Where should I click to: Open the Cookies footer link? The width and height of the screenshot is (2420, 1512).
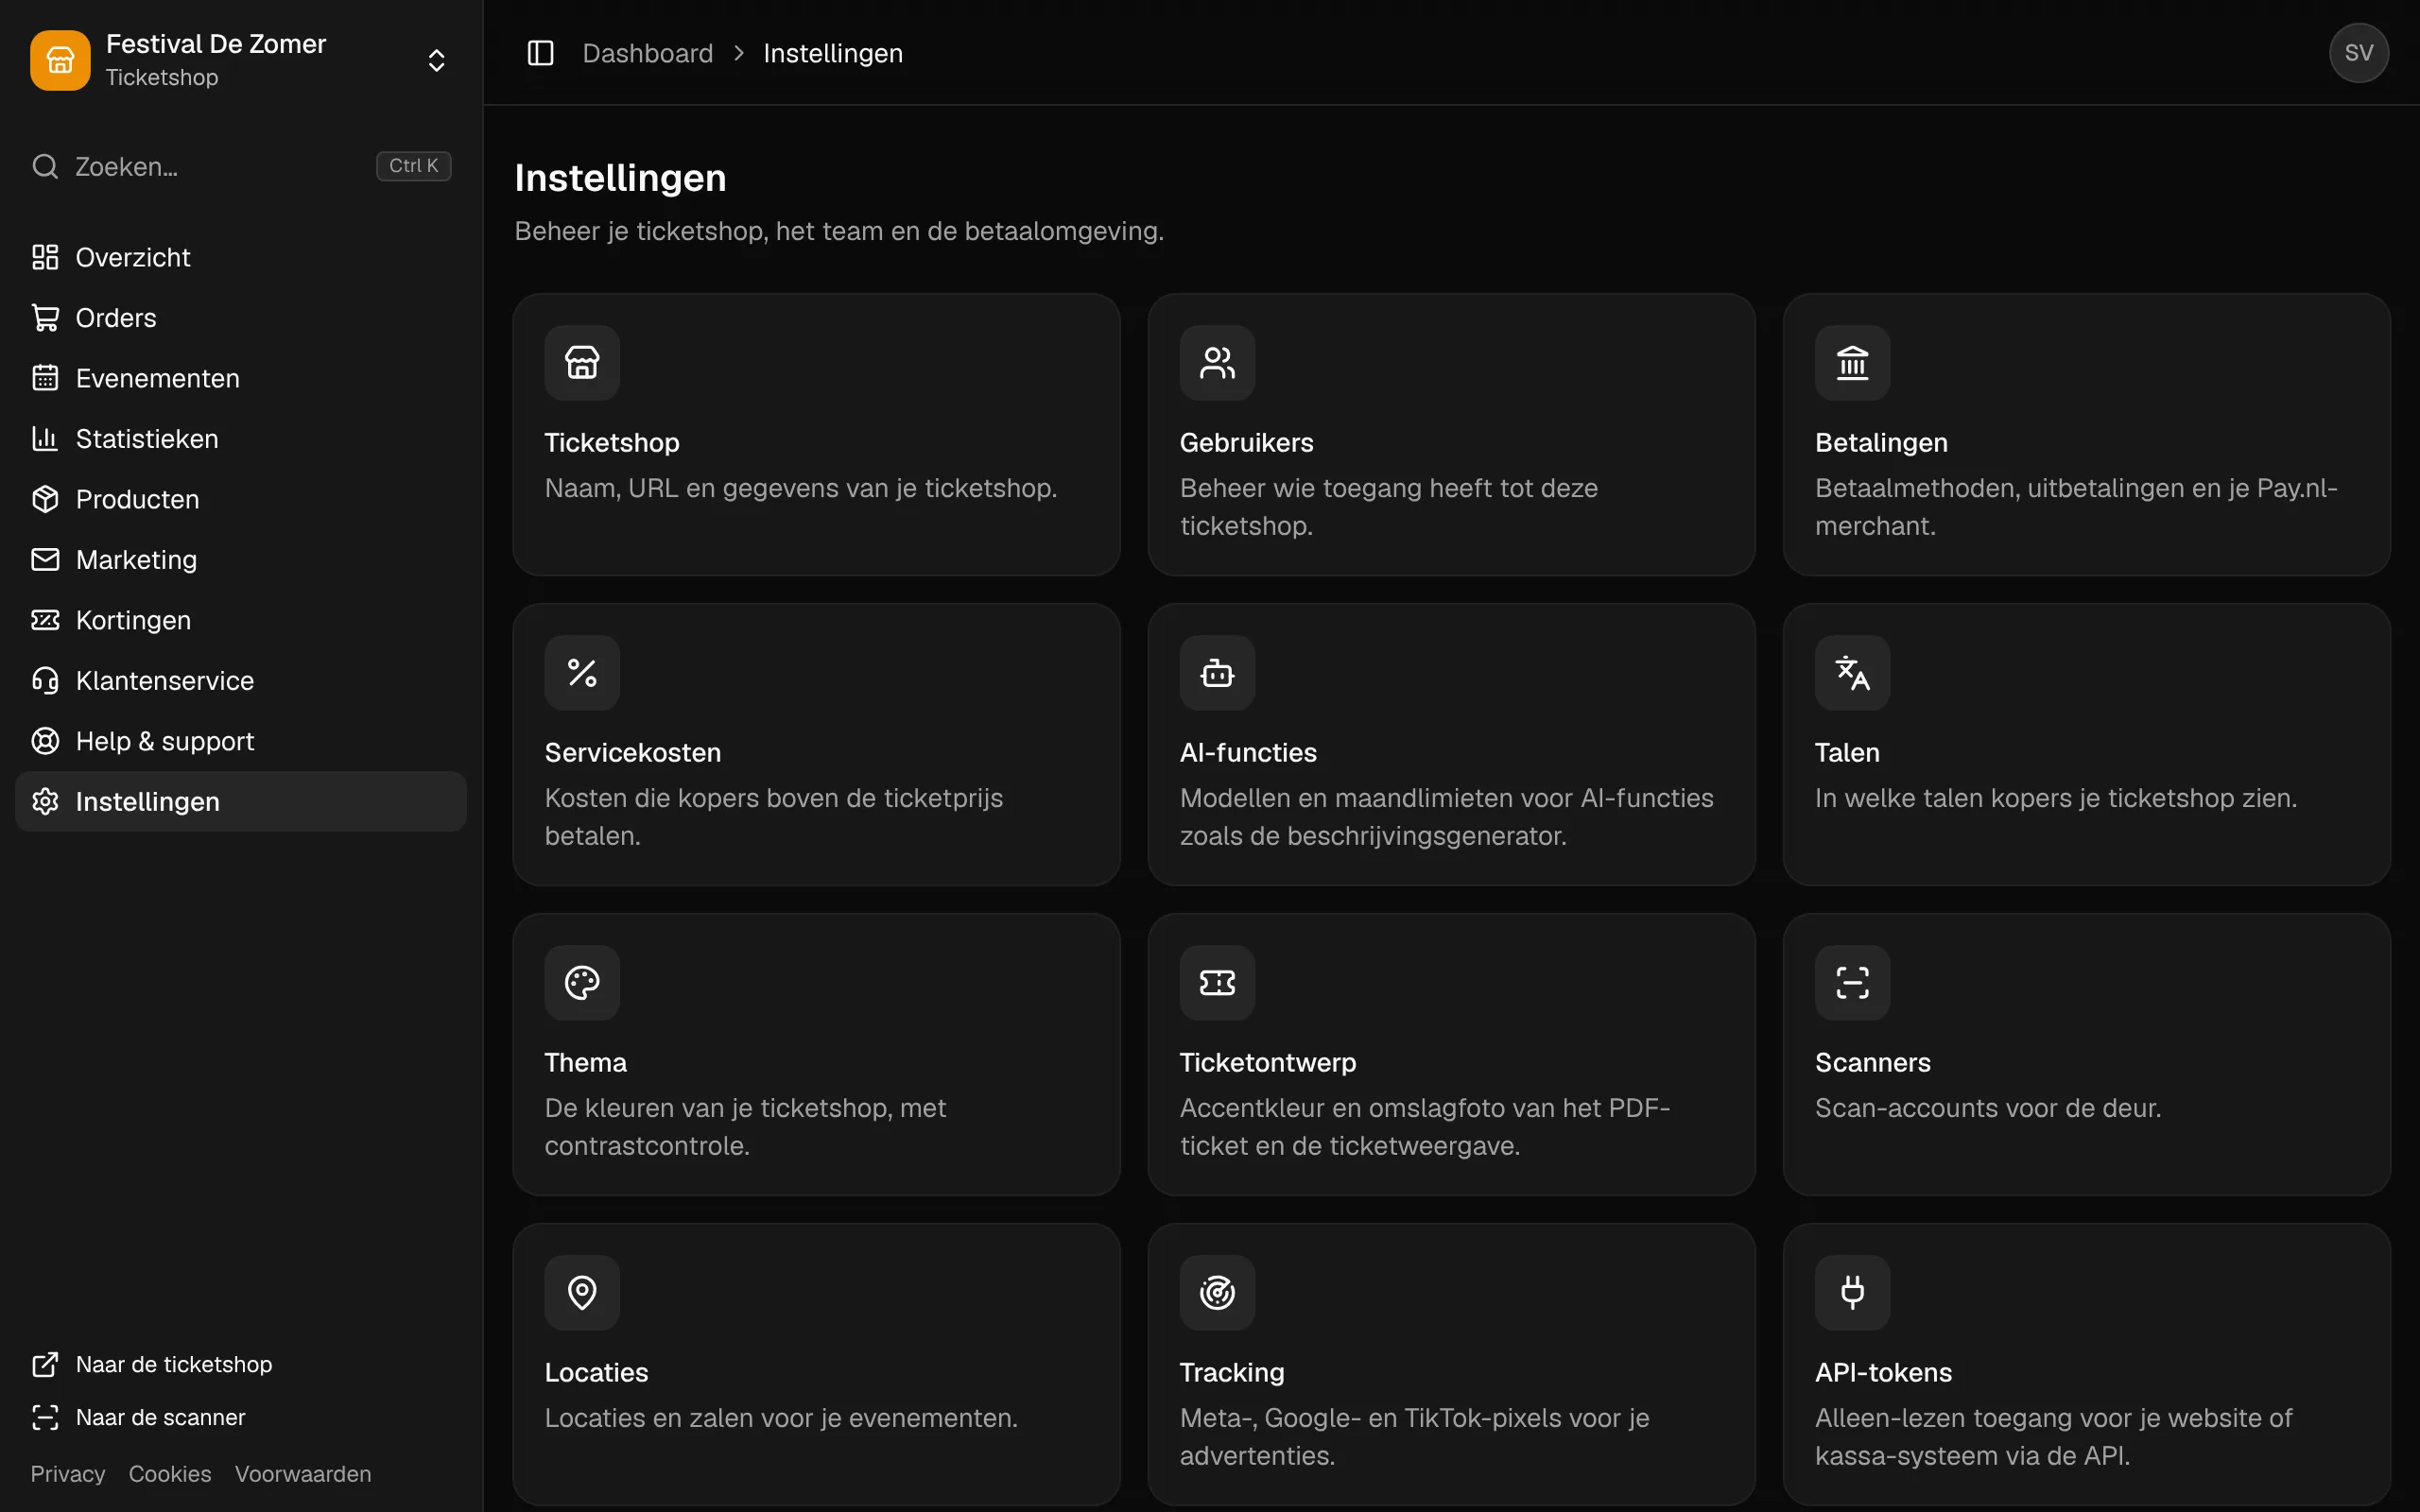[170, 1474]
